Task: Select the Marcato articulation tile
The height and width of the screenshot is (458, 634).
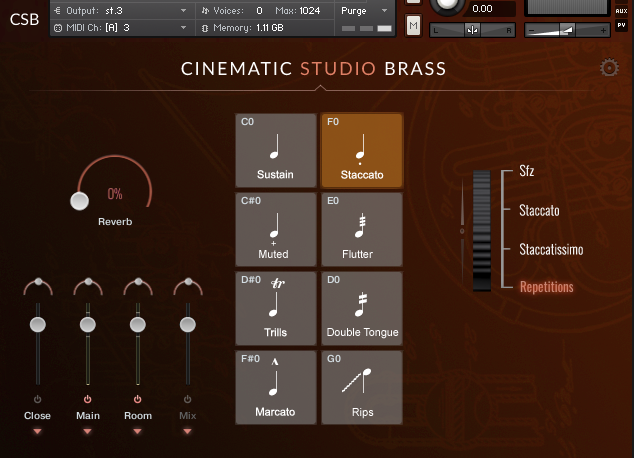Action: point(275,387)
